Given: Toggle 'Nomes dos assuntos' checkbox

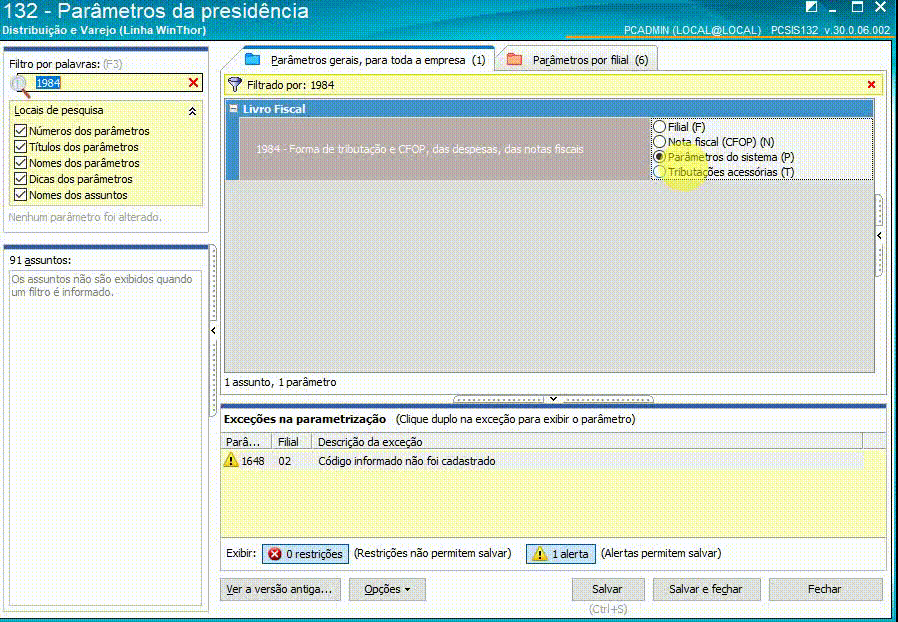Looking at the screenshot, I should [x=21, y=195].
